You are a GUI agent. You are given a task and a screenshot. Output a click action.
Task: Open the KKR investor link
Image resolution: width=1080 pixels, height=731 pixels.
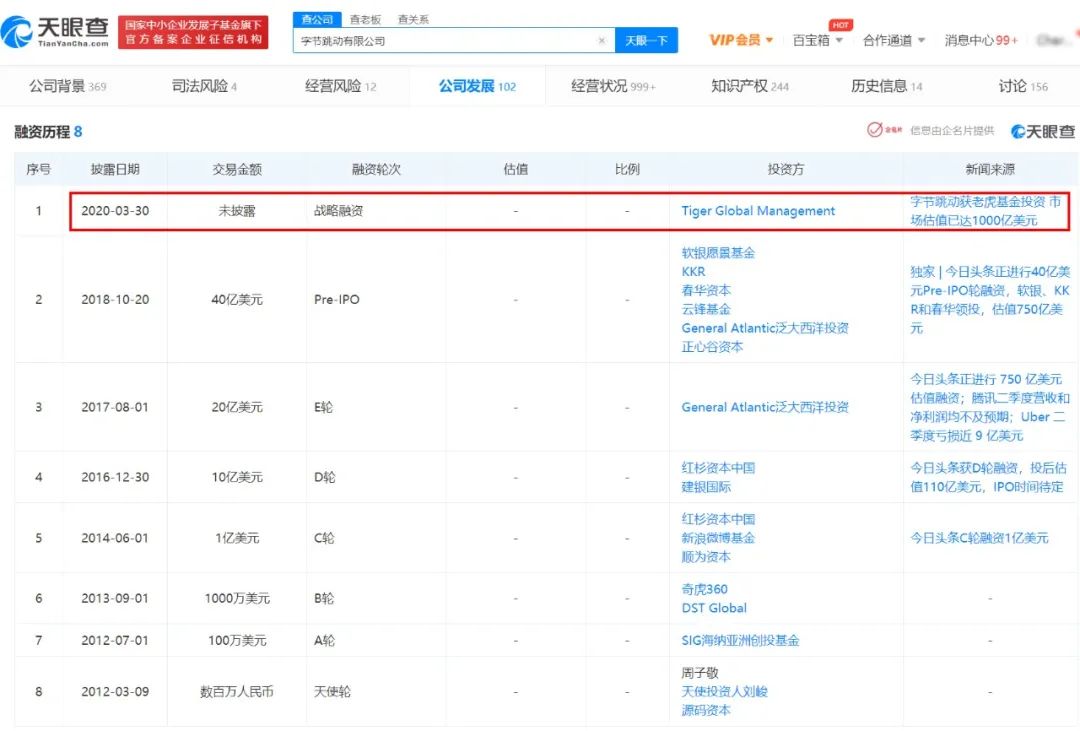click(x=693, y=271)
